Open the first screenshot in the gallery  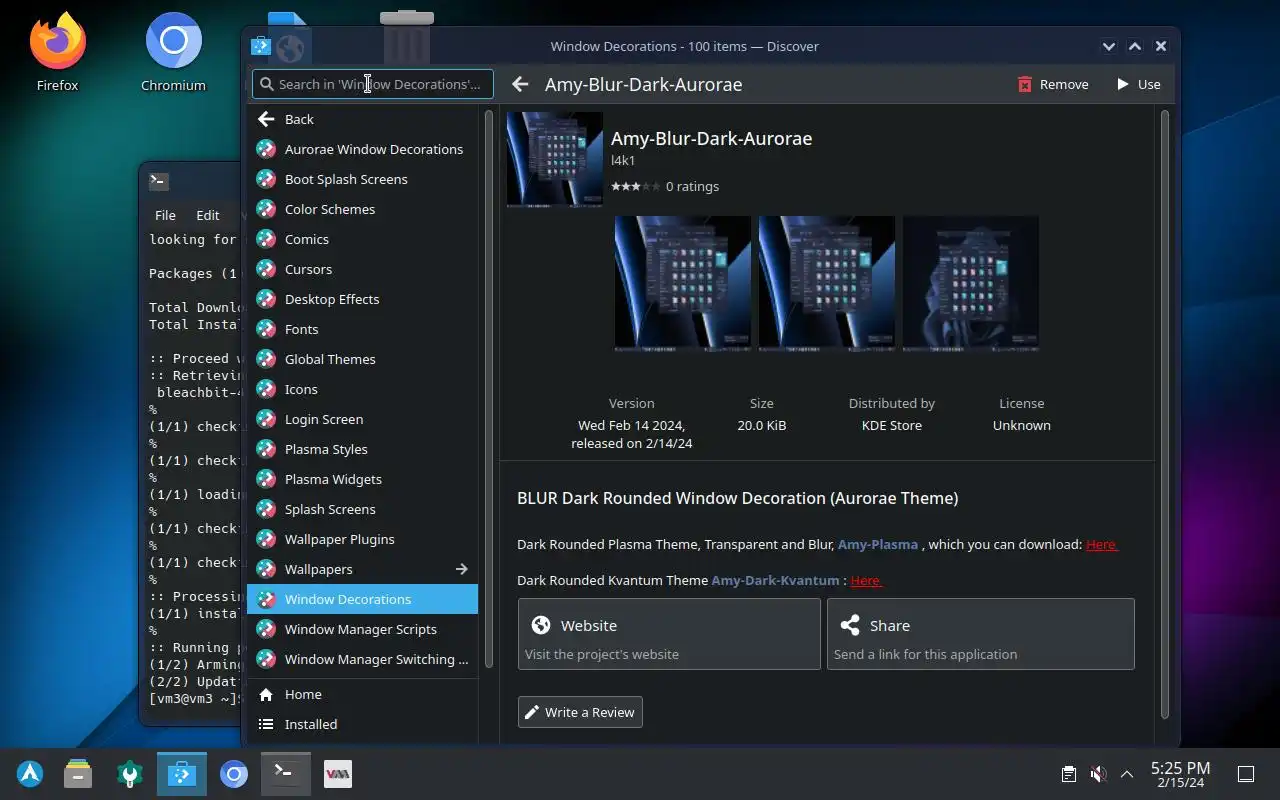pyautogui.click(x=682, y=284)
